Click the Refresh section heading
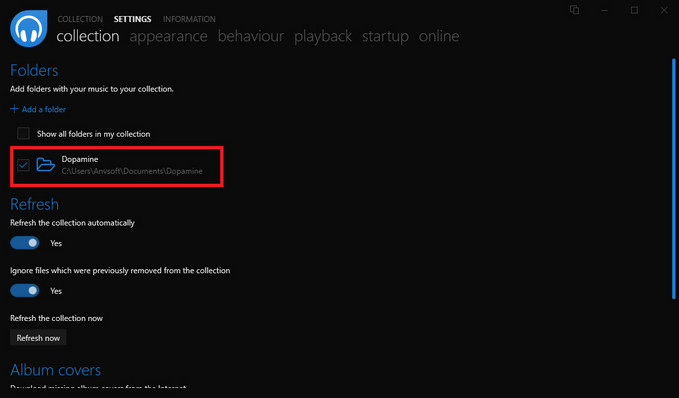 coord(35,204)
